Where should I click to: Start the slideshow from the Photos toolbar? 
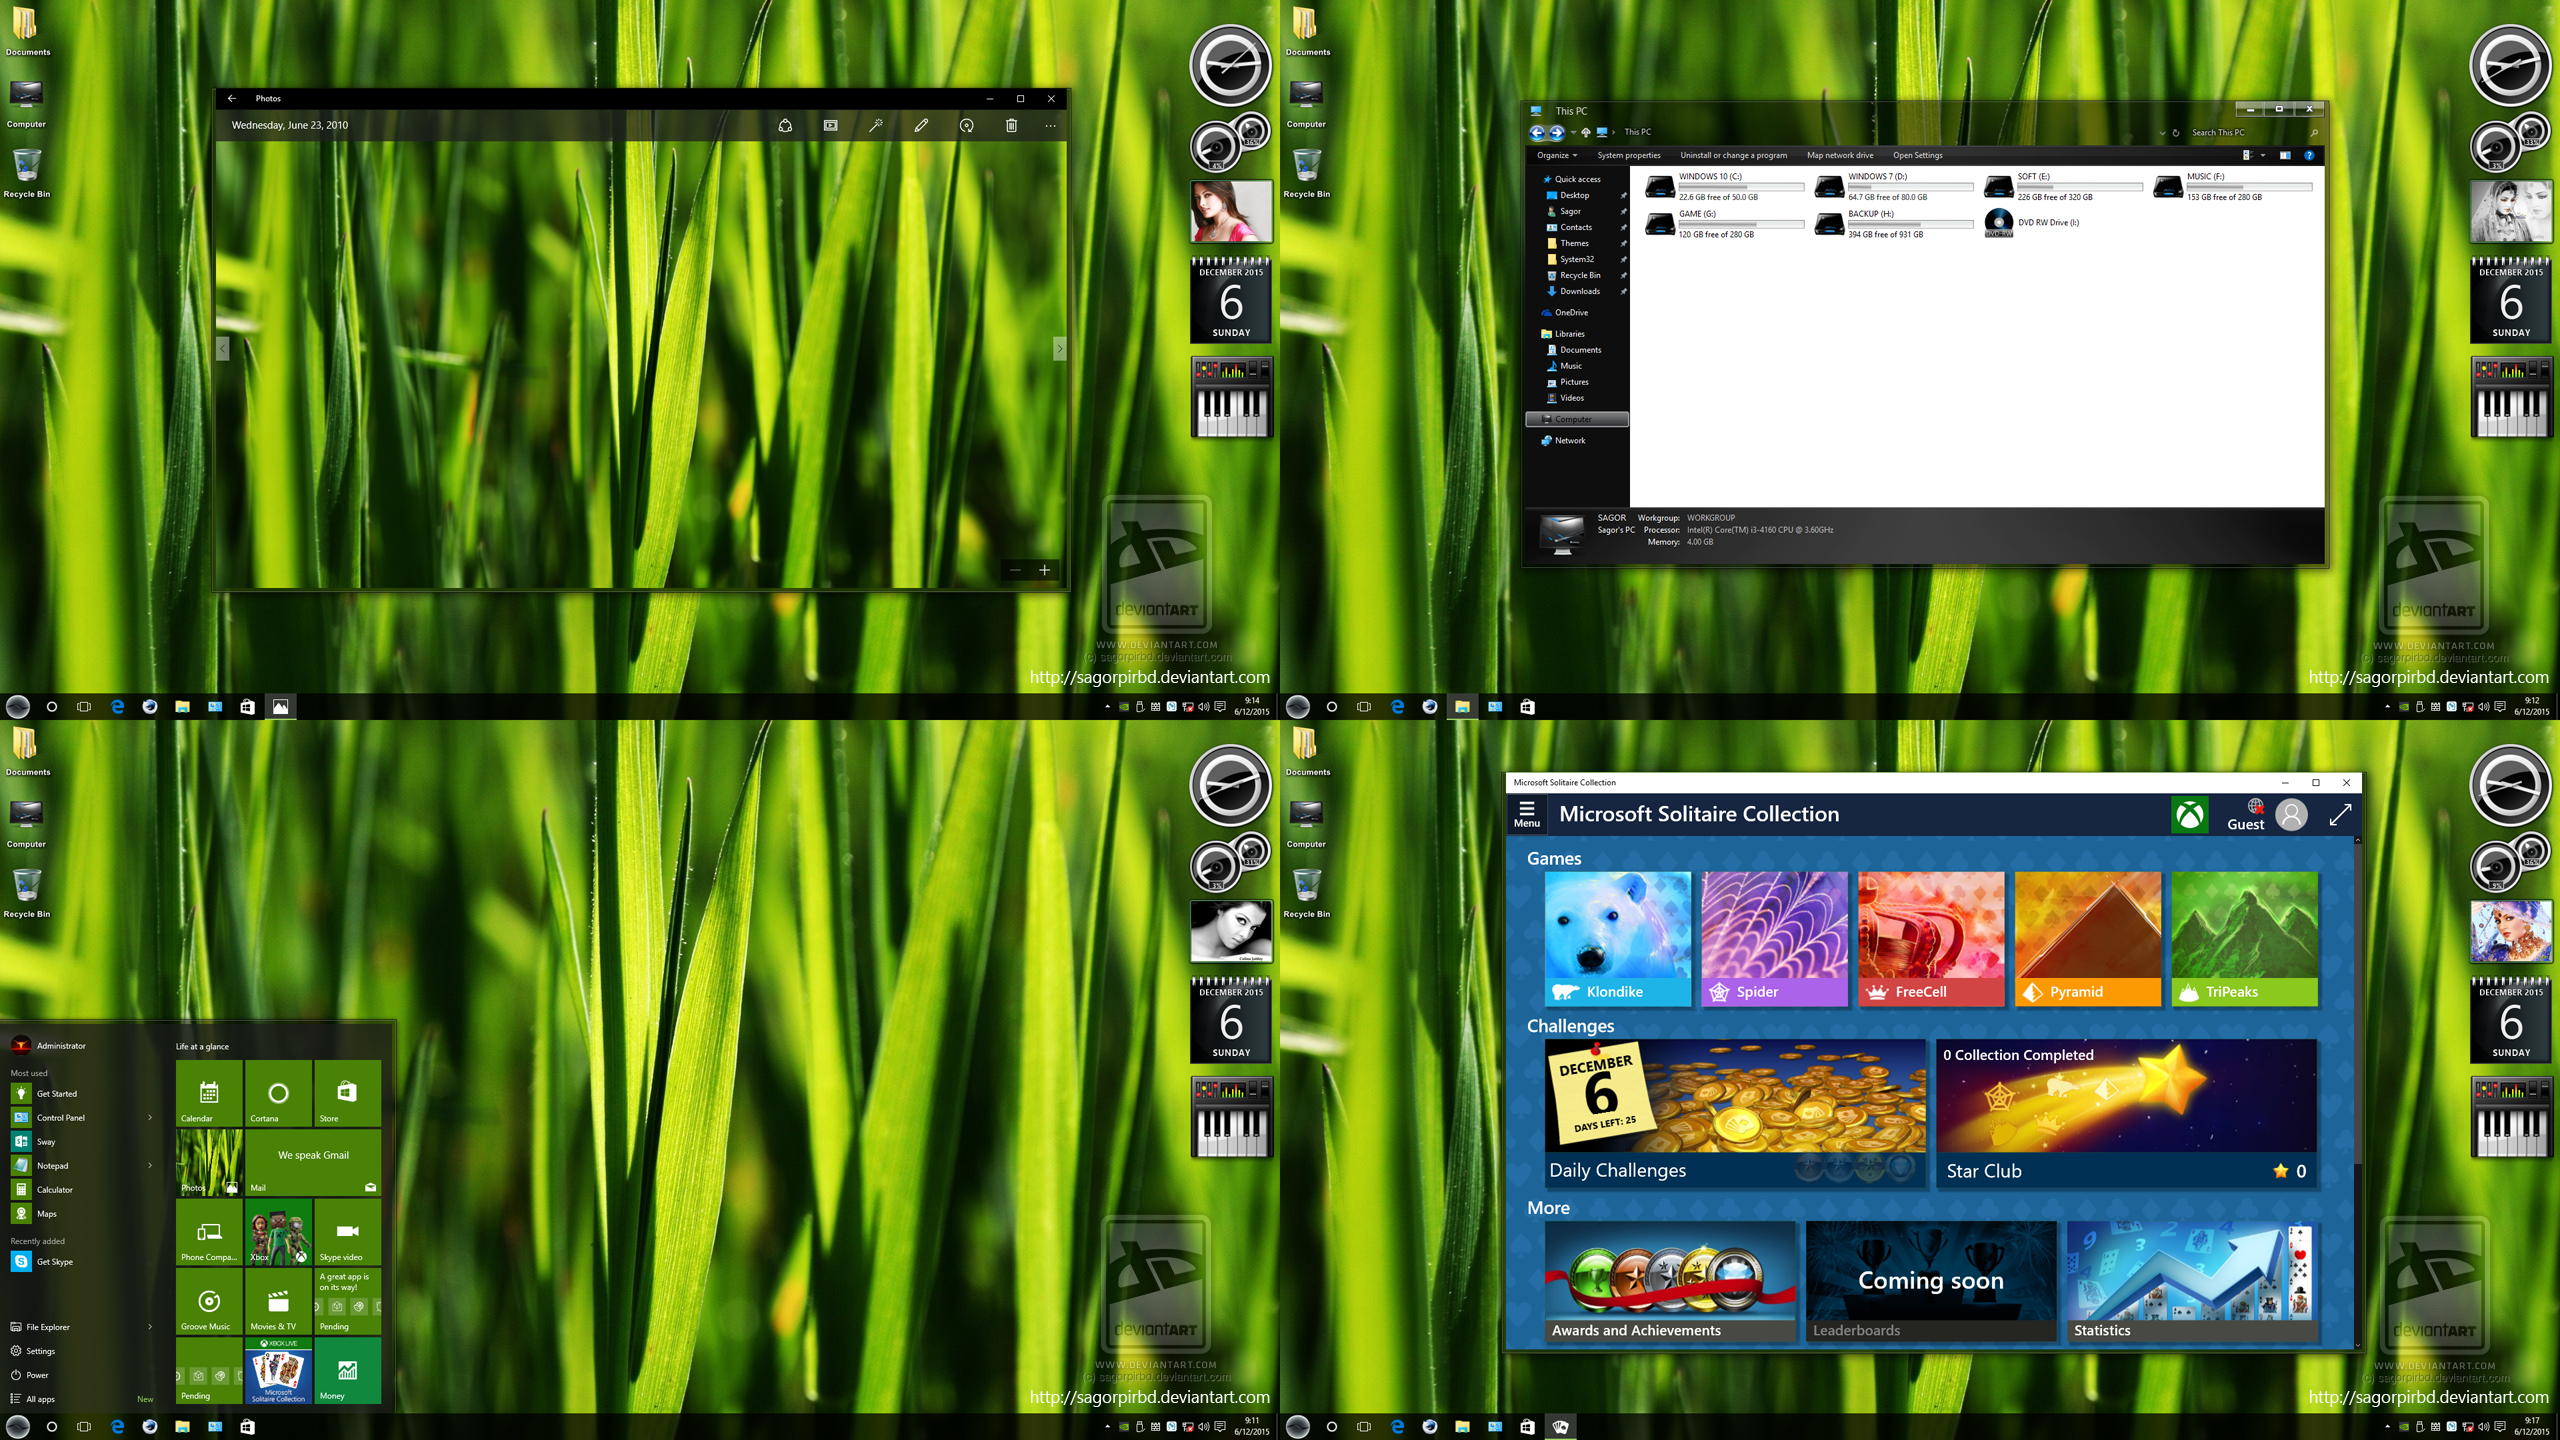click(x=830, y=125)
